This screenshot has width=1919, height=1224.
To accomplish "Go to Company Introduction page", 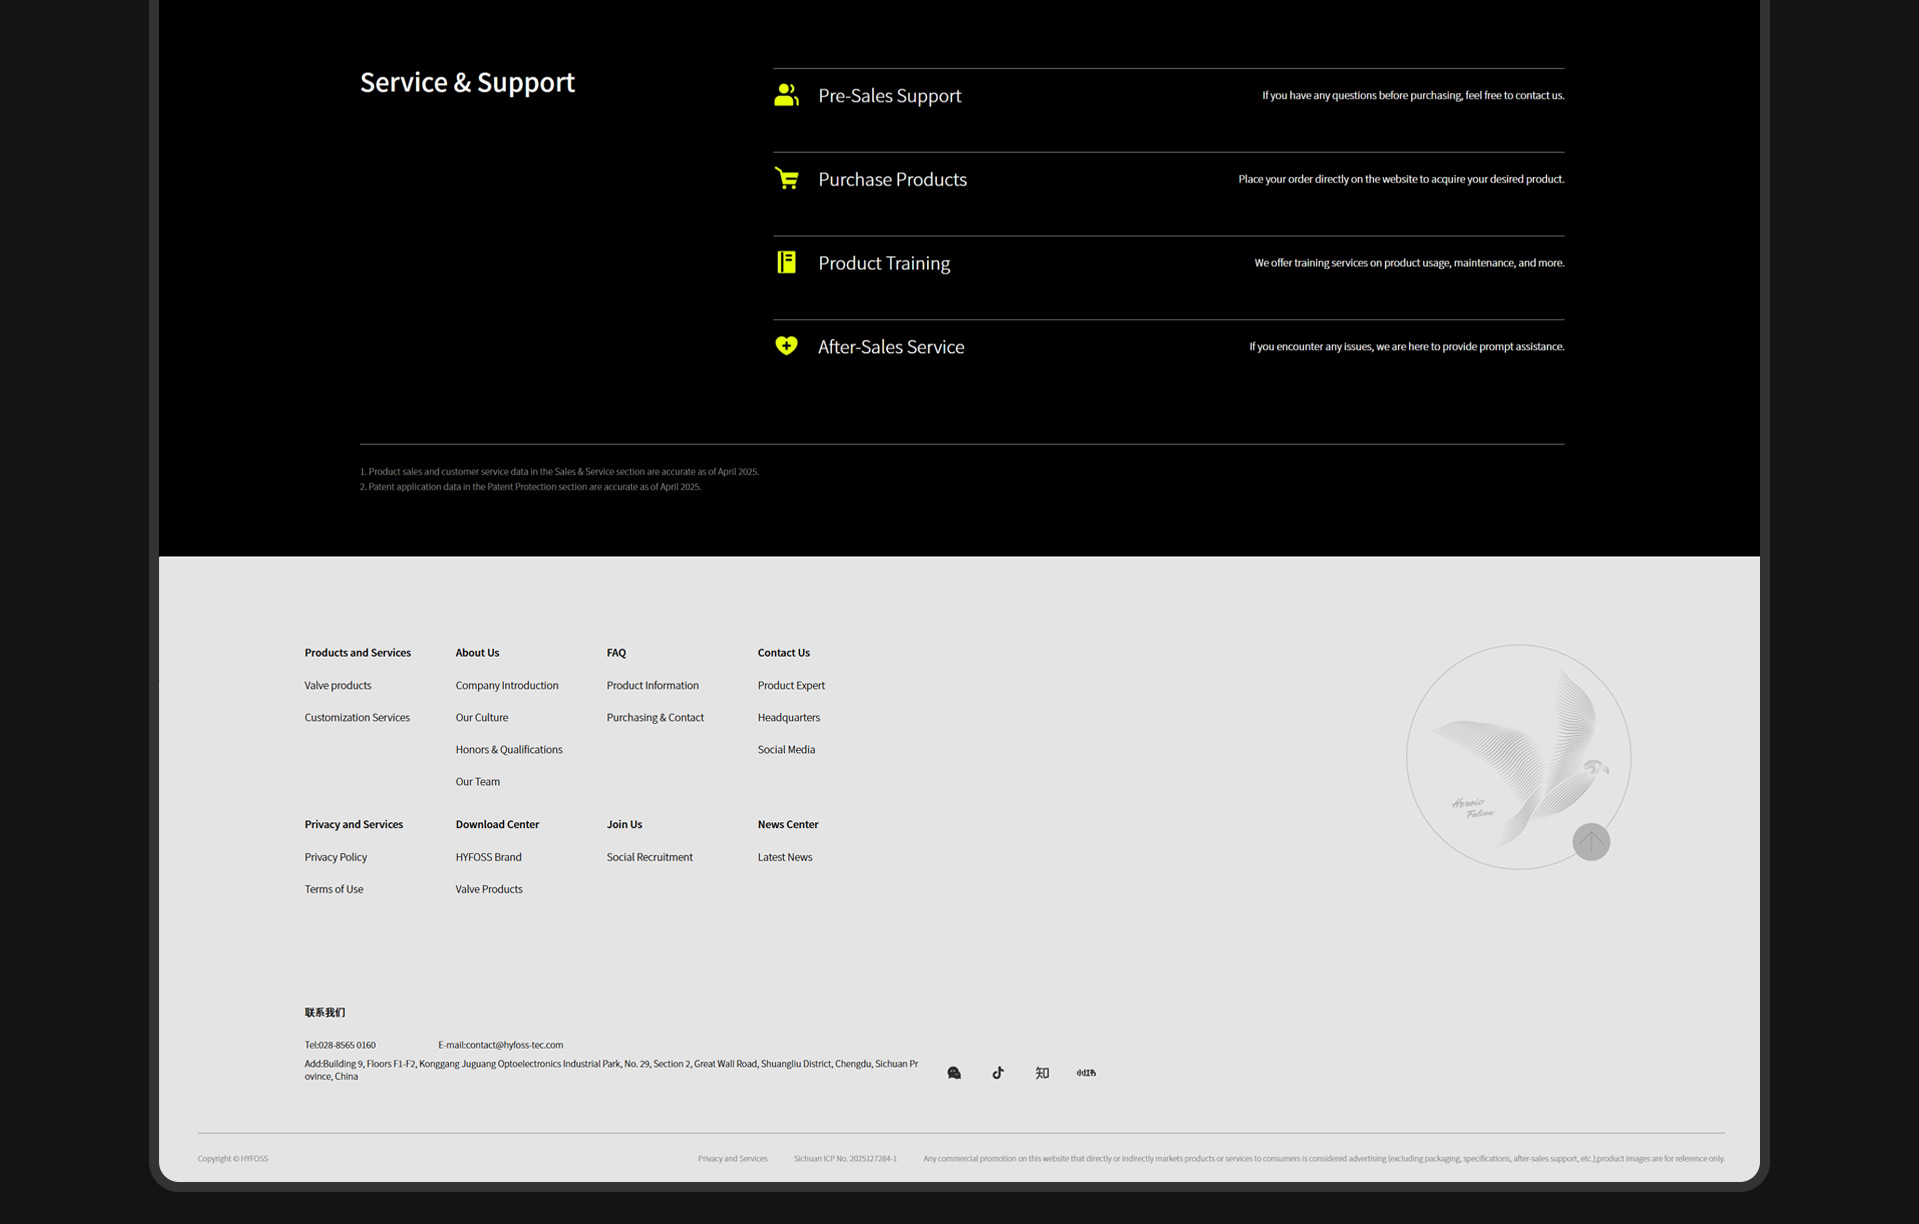I will point(507,686).
